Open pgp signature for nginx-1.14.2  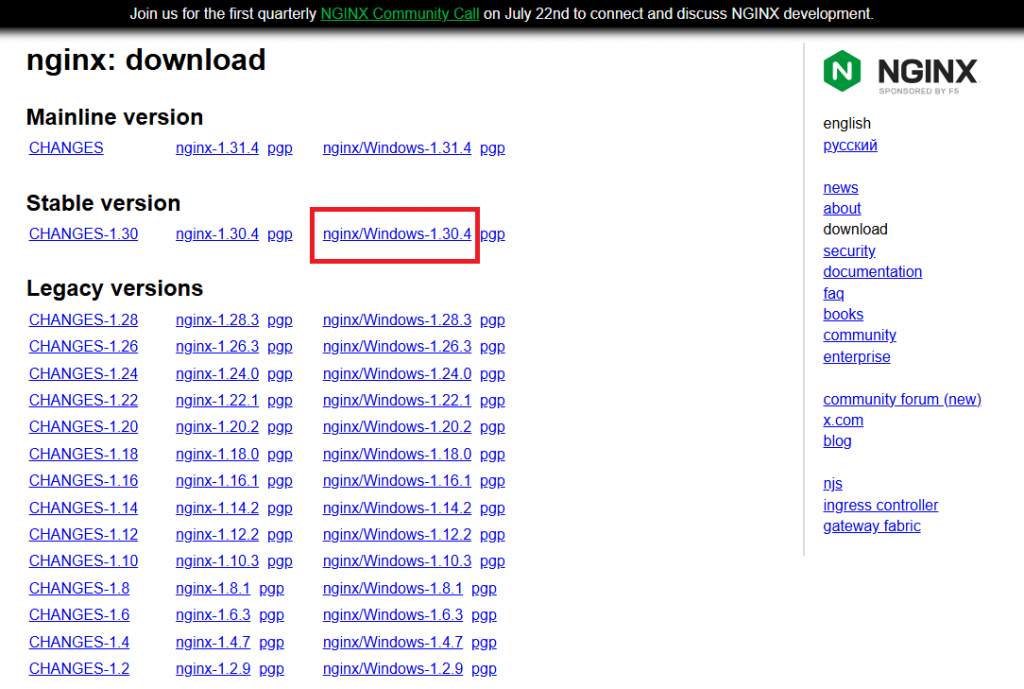click(280, 509)
